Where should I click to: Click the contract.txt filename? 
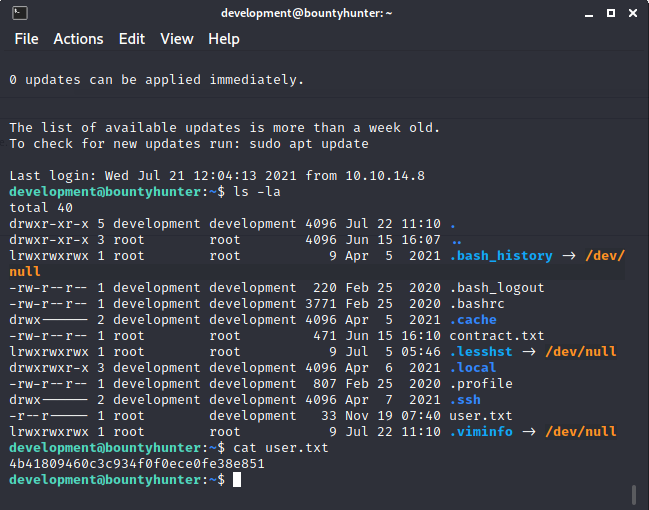(x=497, y=336)
